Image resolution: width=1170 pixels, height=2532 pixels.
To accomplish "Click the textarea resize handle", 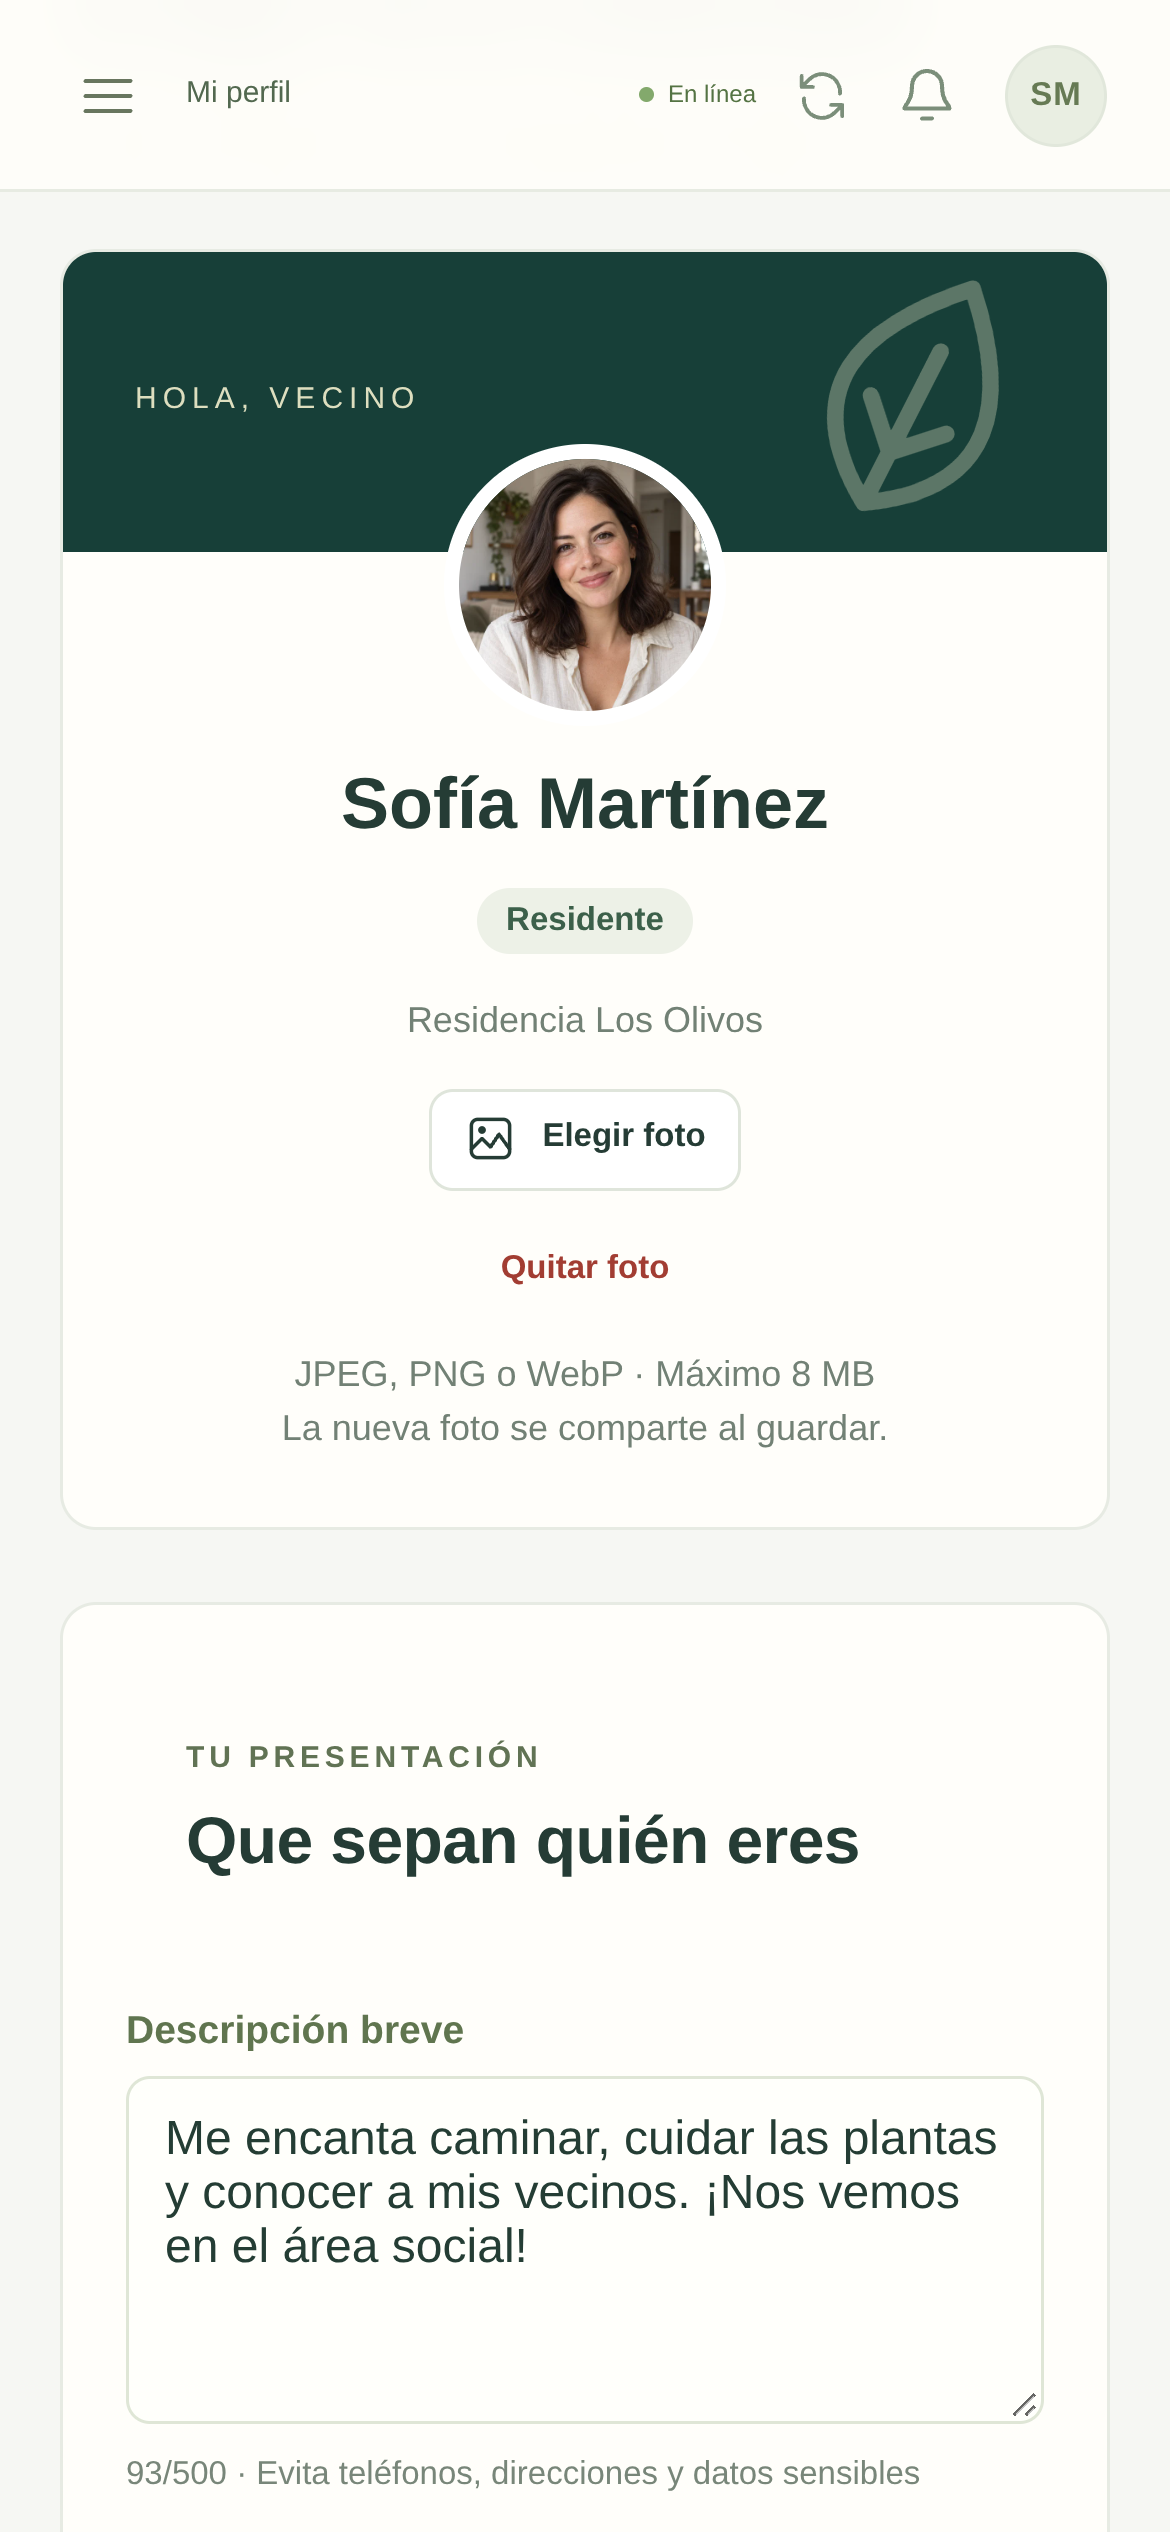I will coord(1023,2405).
